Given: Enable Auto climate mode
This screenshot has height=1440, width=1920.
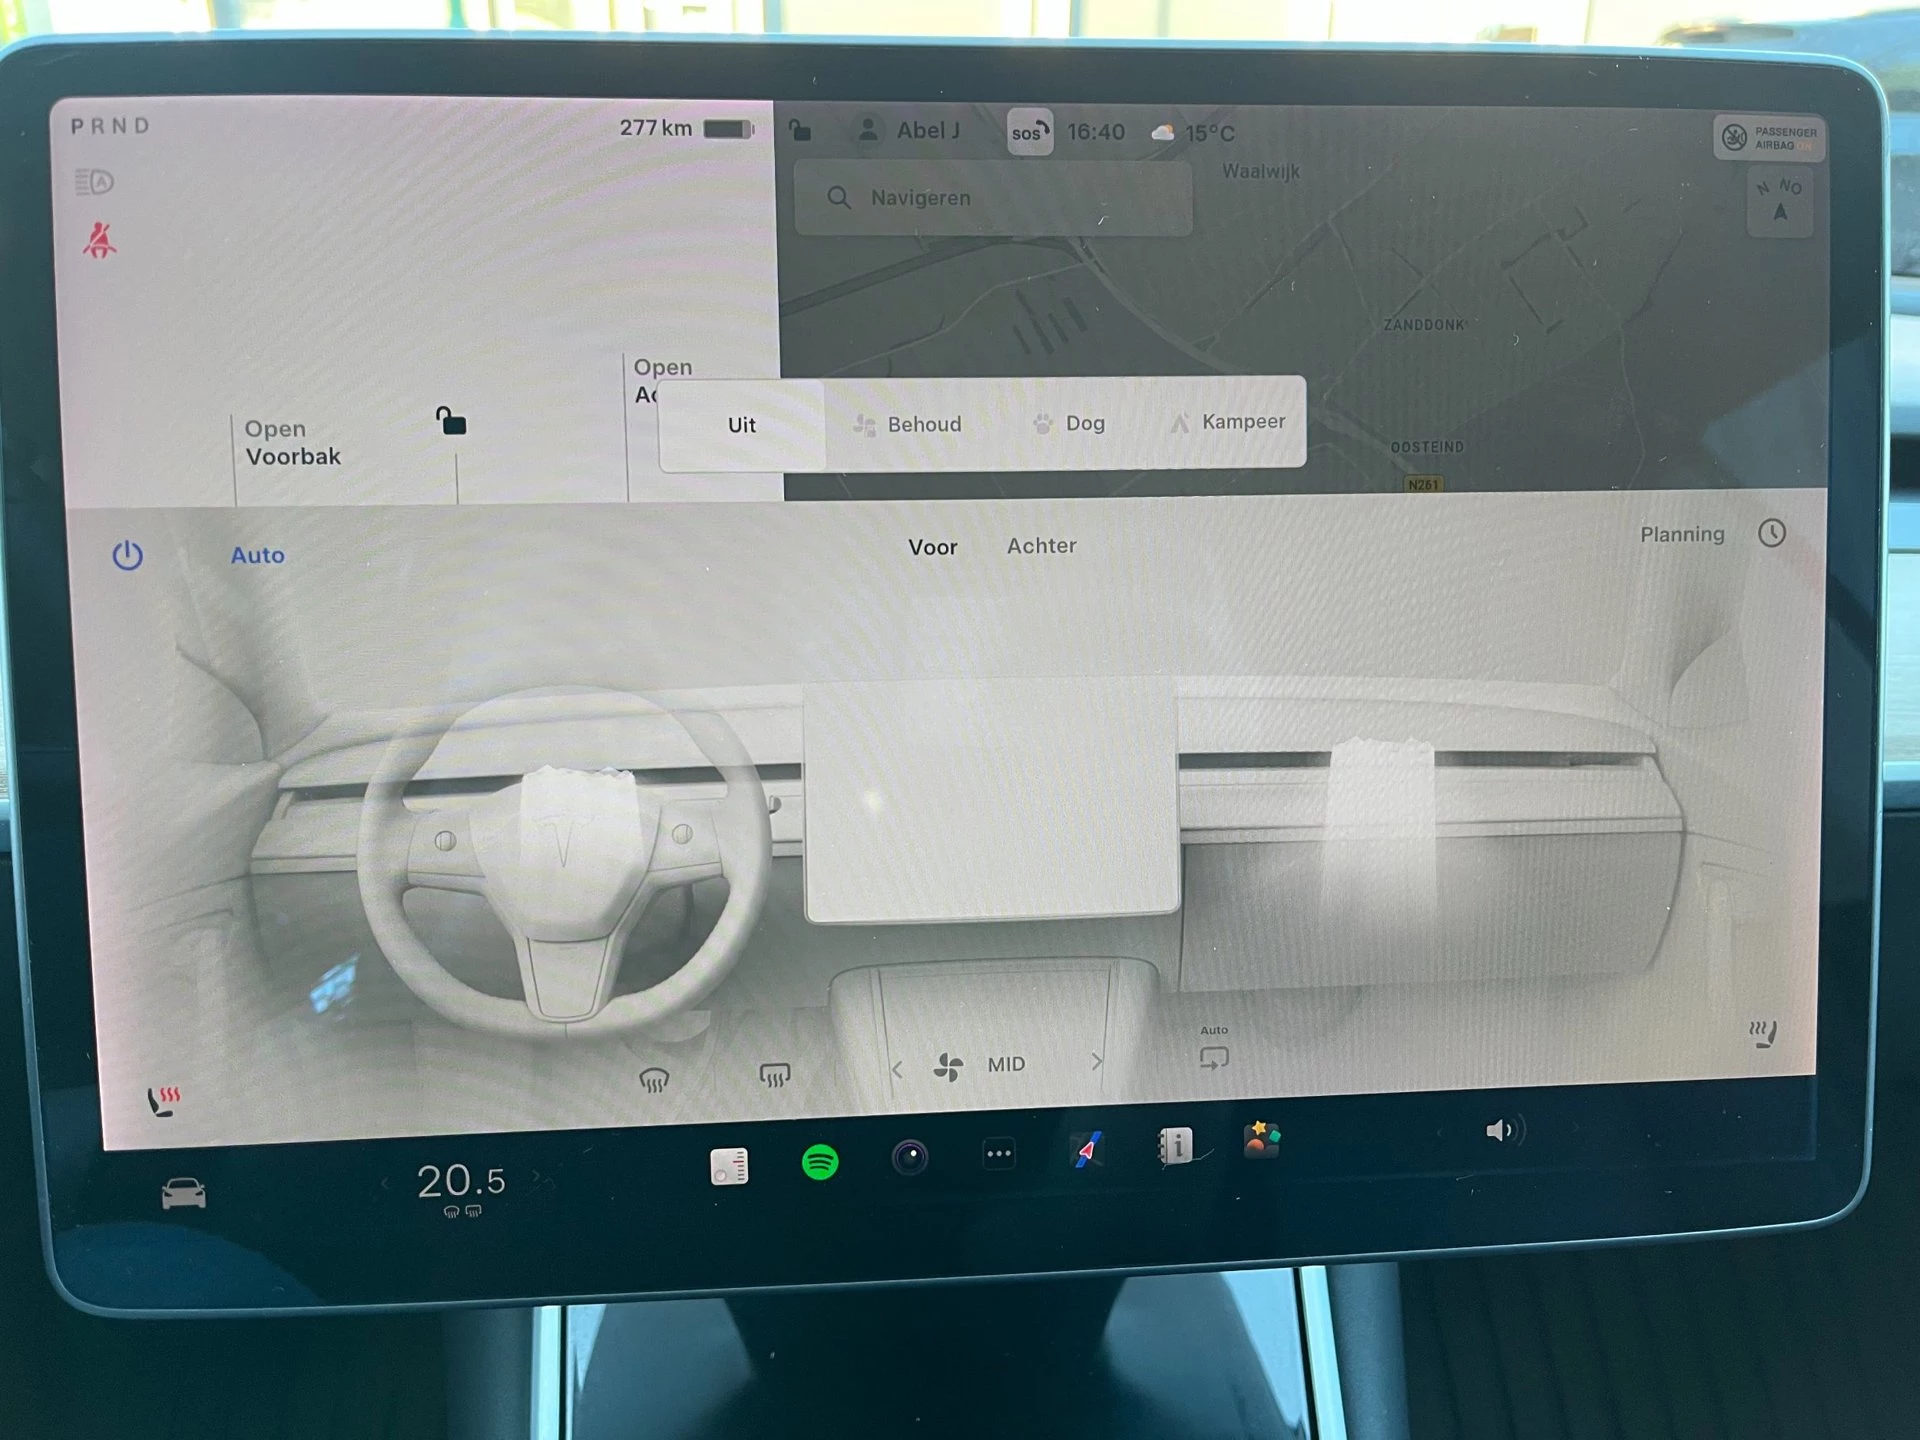Looking at the screenshot, I should click(257, 555).
